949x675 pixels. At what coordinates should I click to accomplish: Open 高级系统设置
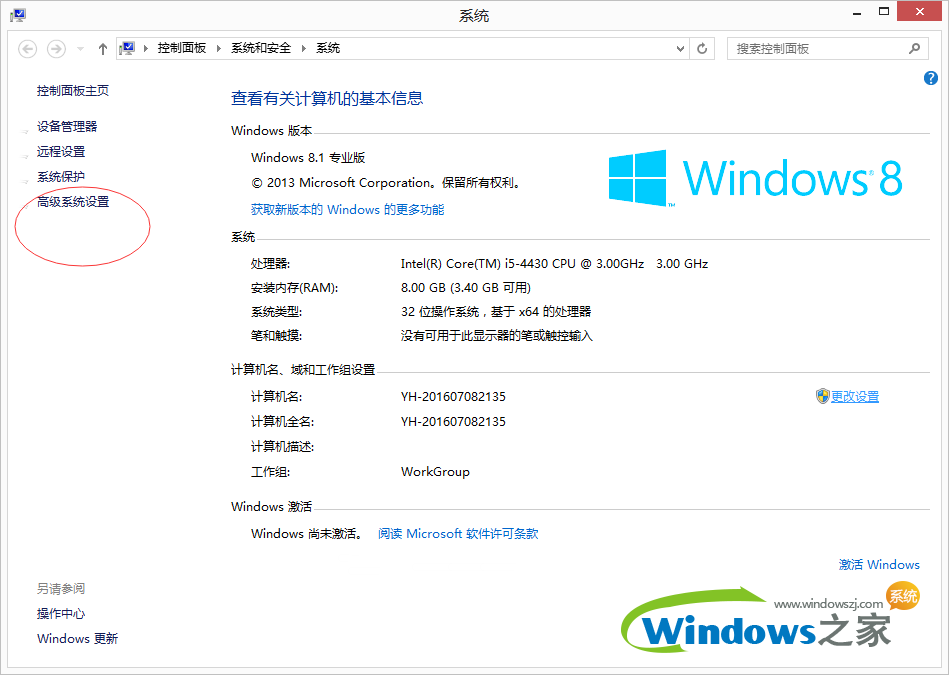(x=73, y=202)
